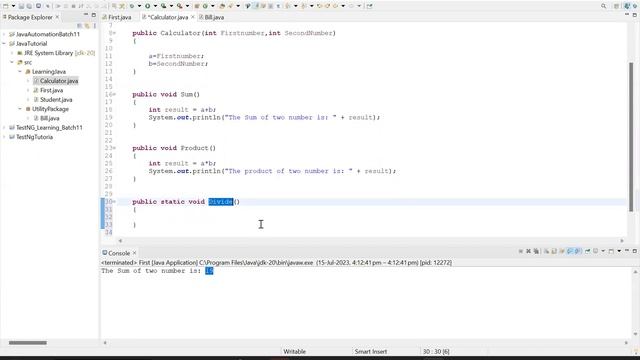Fold the Sum method at line 16

coord(114,94)
